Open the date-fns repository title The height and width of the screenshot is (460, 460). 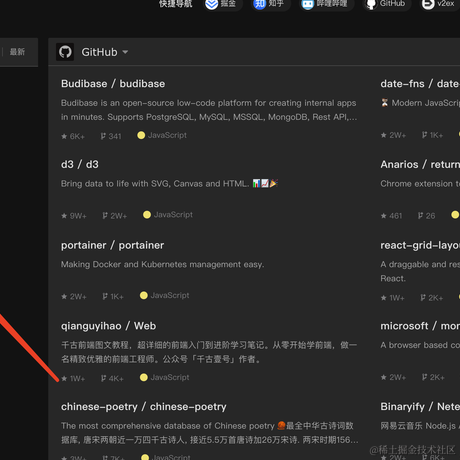coord(420,84)
